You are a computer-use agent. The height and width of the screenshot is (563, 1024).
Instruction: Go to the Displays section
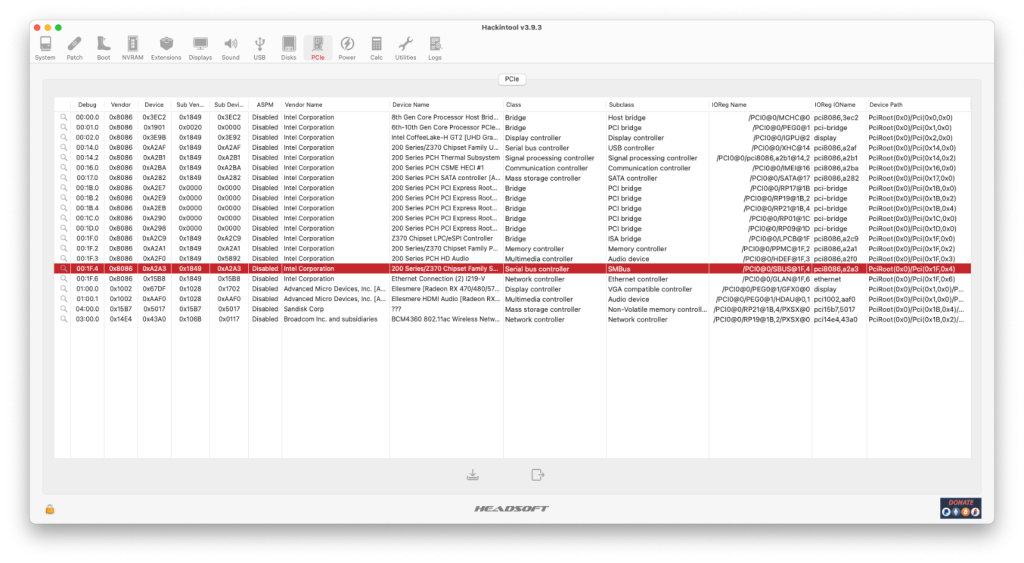pos(200,47)
